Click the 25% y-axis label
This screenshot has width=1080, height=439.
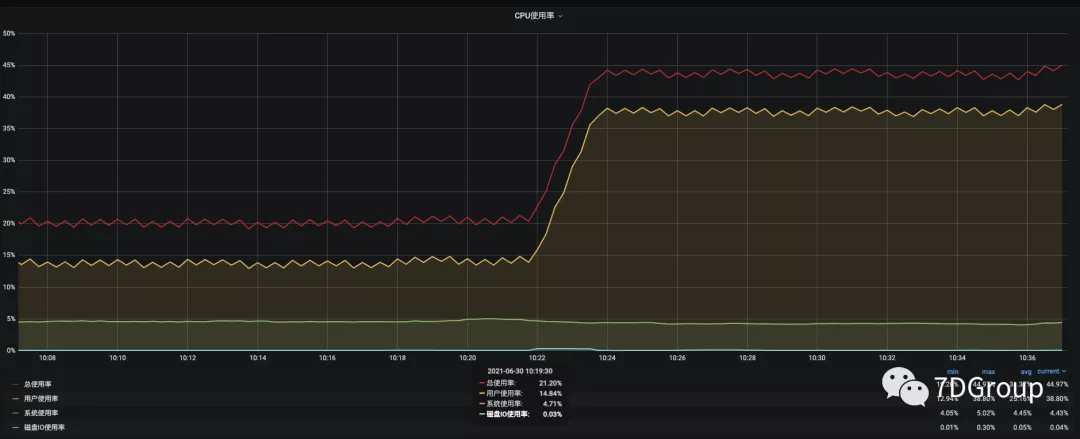coord(8,192)
